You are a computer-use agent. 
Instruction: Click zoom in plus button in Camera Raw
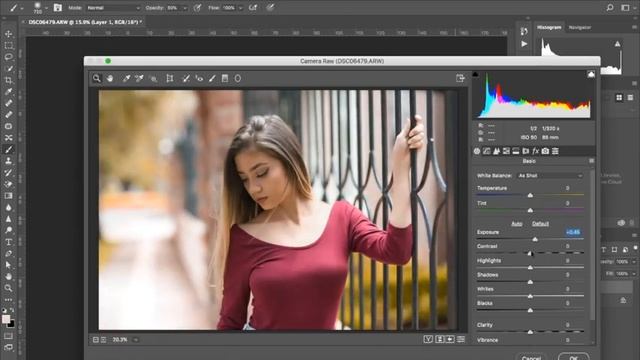coord(104,340)
